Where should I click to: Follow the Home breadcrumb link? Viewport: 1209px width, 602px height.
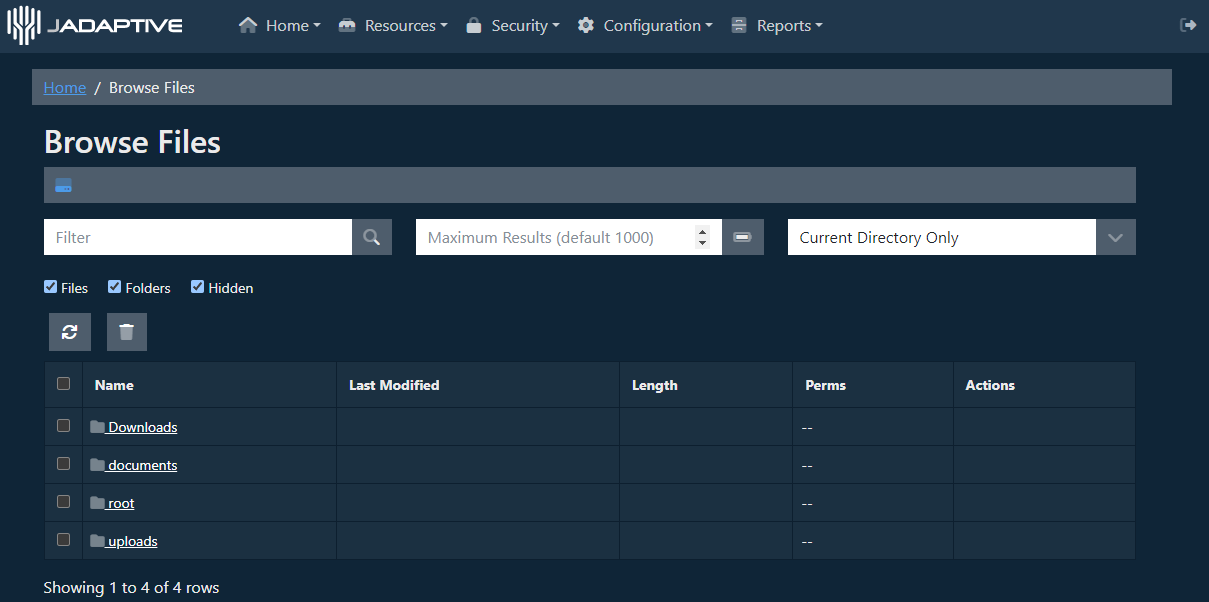[x=65, y=88]
